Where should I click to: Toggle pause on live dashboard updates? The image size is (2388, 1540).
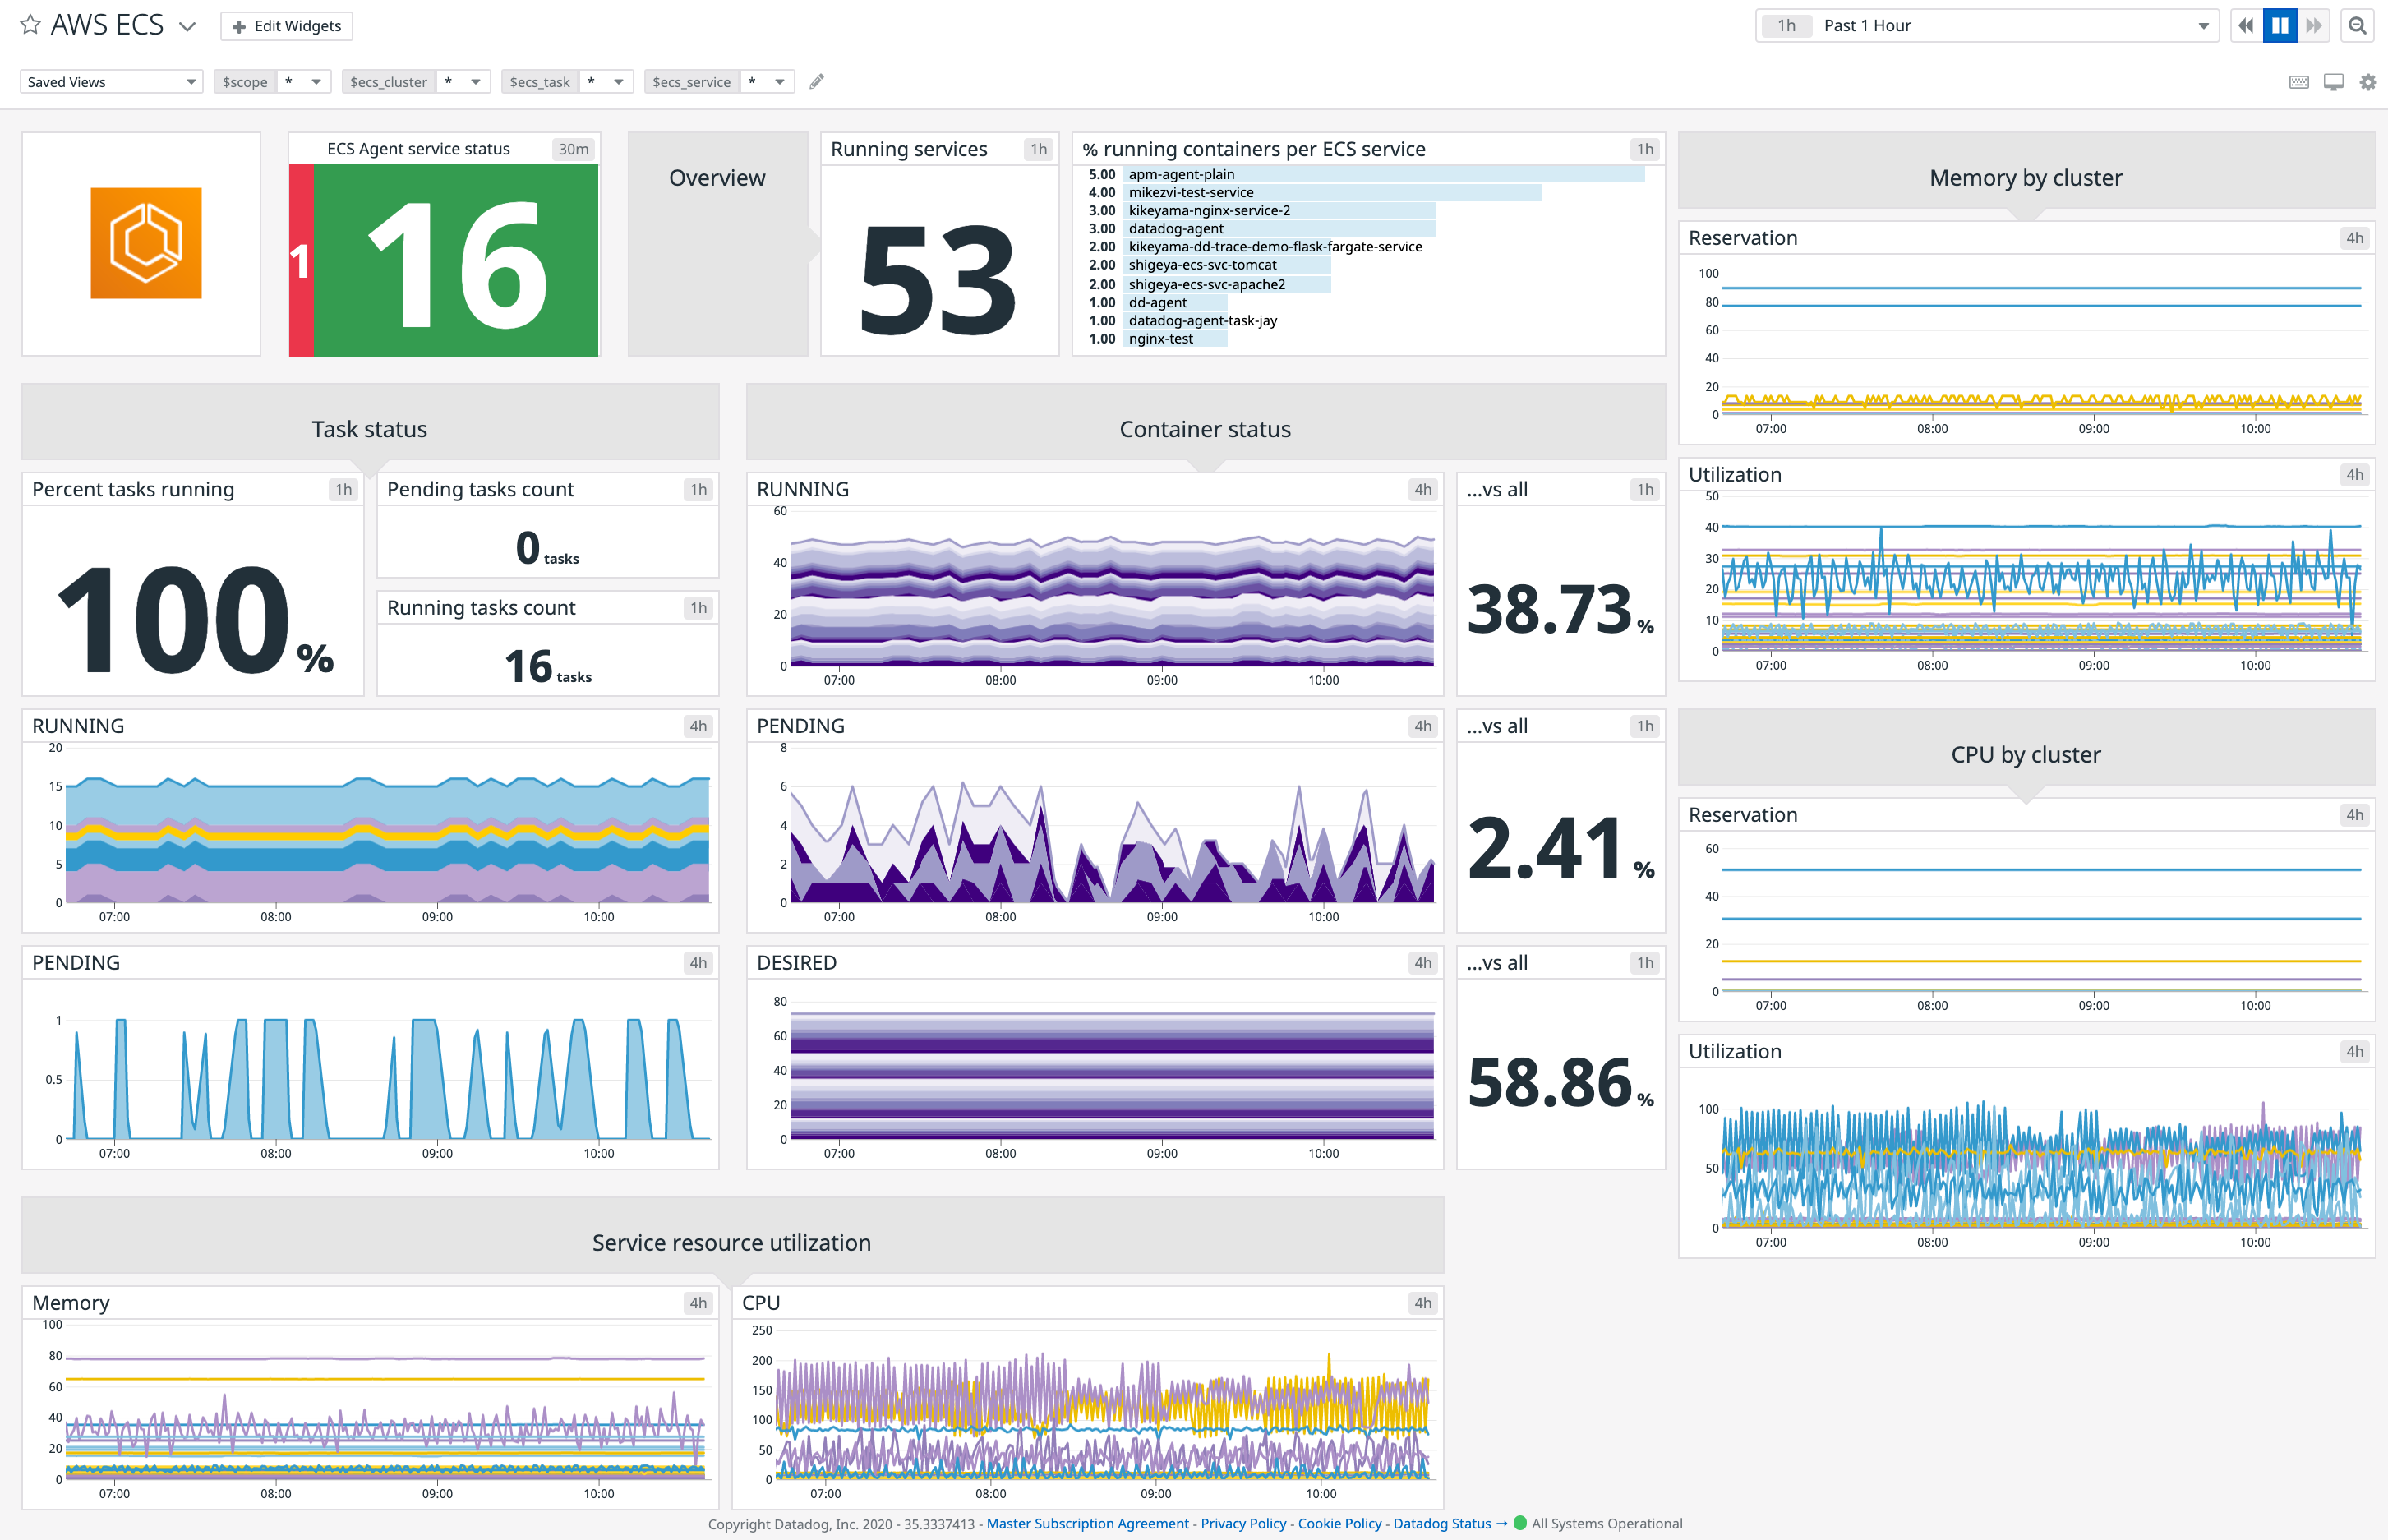[x=2279, y=25]
